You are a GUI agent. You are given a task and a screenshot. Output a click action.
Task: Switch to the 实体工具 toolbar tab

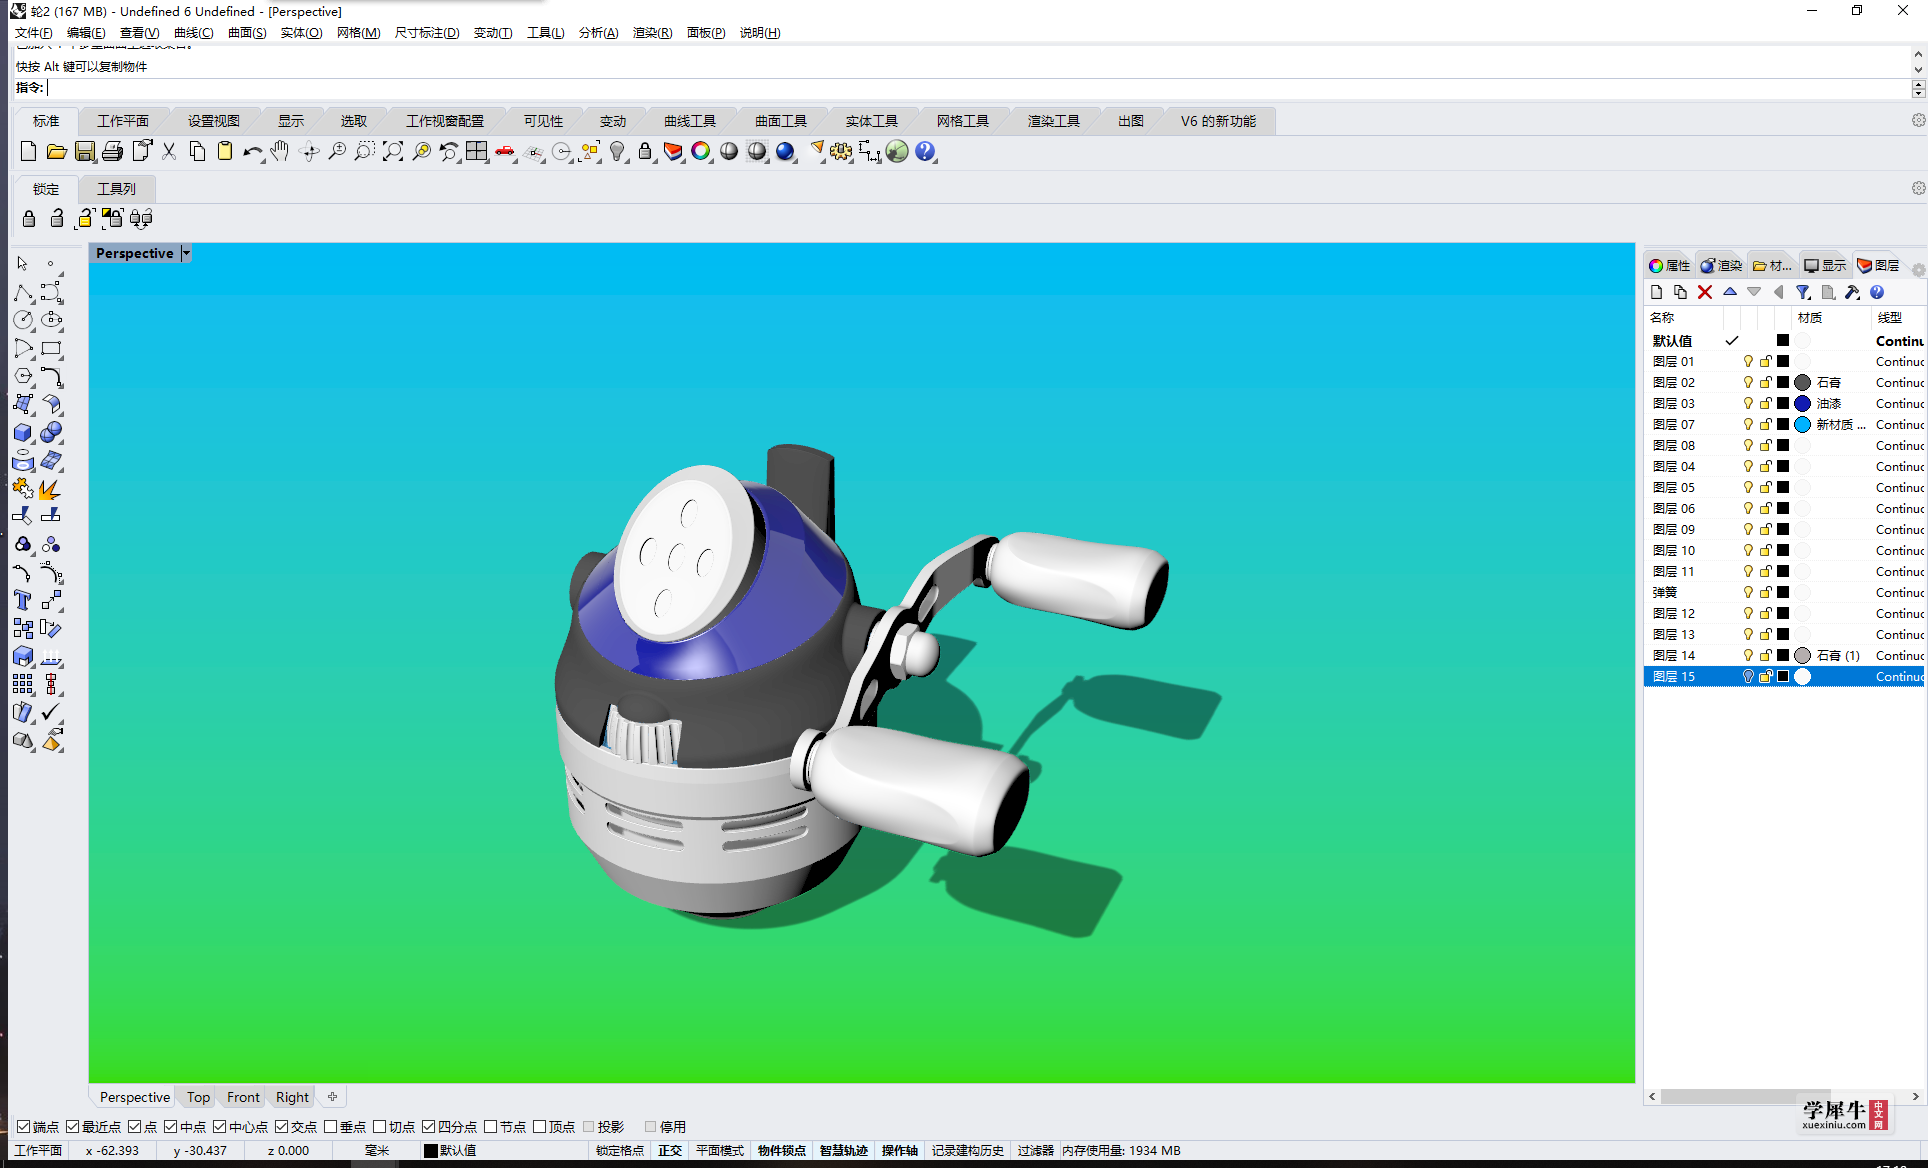(x=871, y=121)
